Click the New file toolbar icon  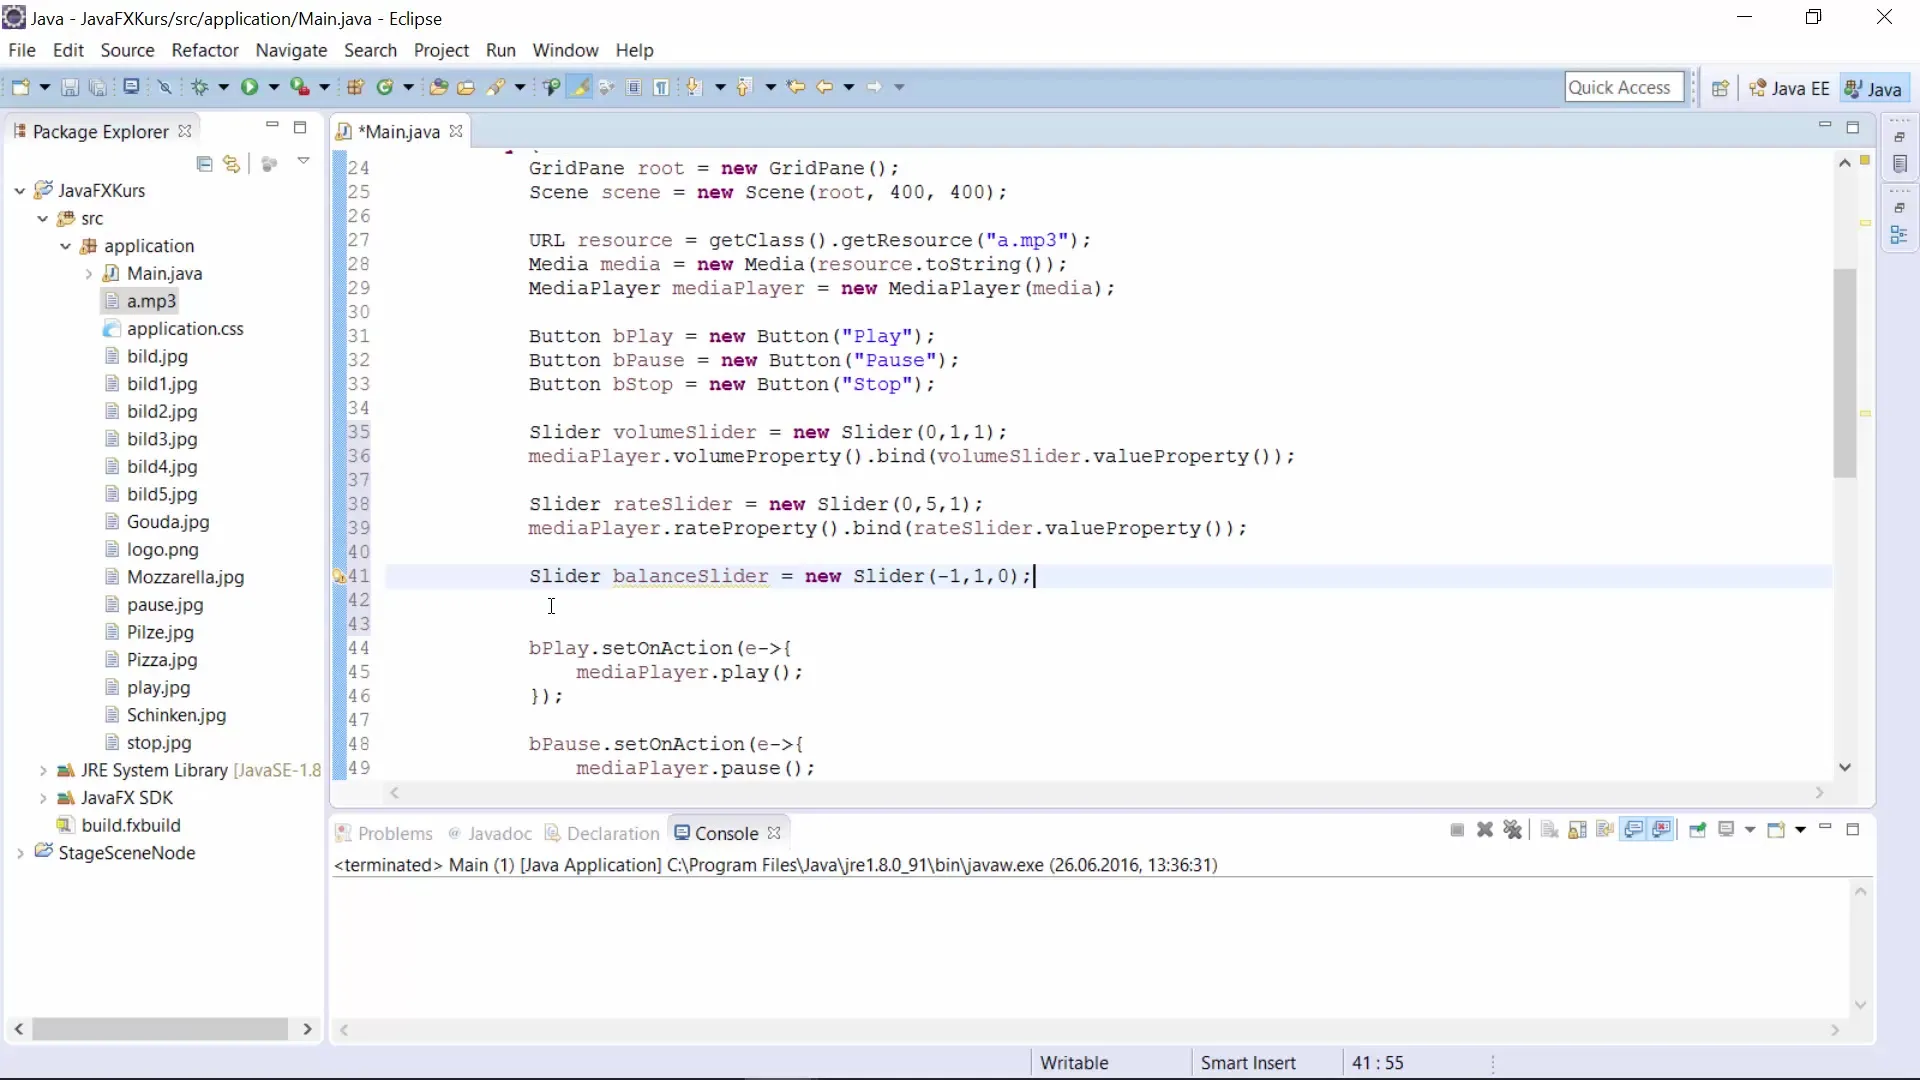point(21,87)
